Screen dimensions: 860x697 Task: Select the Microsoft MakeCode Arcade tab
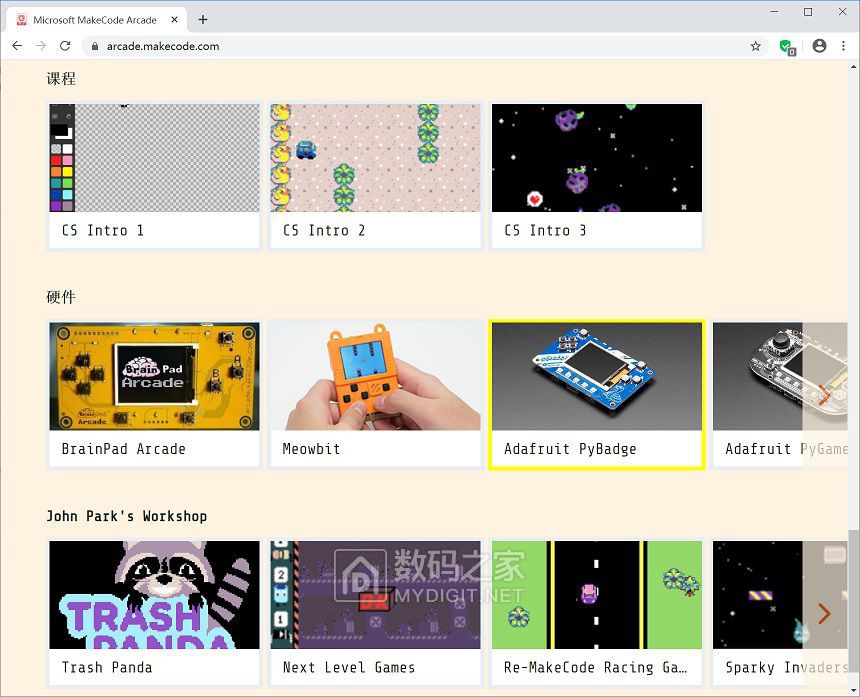tap(95, 20)
